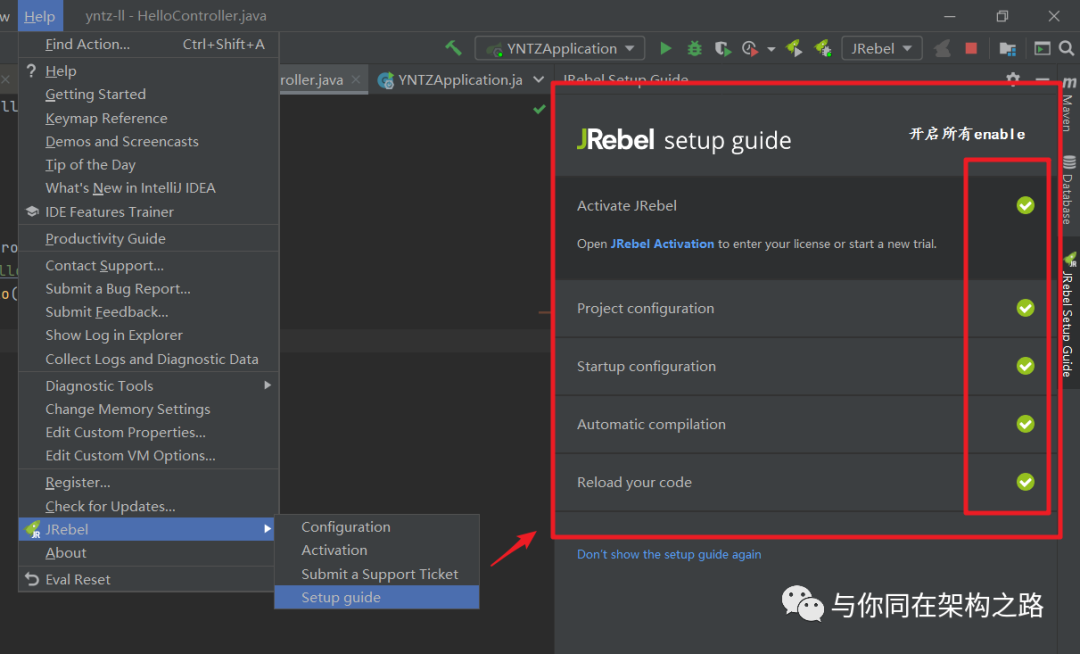The height and width of the screenshot is (654, 1080).
Task: Toggle the Automatic compilation green checkmark
Action: (x=1025, y=423)
